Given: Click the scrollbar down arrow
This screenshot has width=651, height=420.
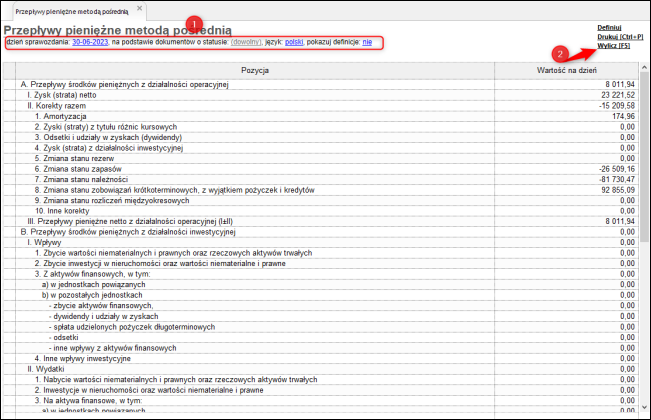Looking at the screenshot, I should click(x=644, y=407).
